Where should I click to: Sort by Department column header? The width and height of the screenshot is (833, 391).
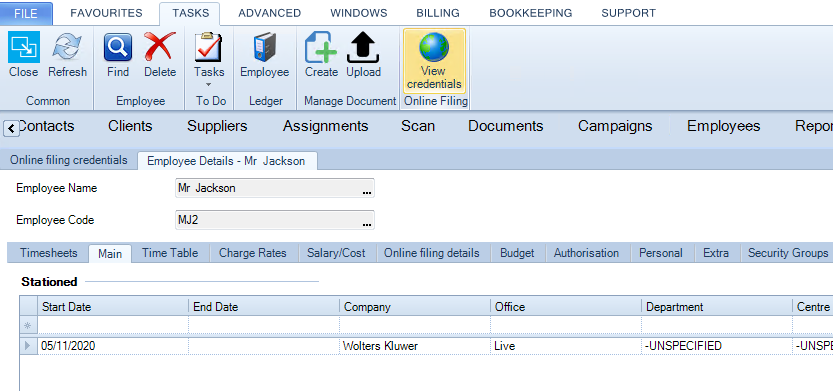click(x=717, y=307)
